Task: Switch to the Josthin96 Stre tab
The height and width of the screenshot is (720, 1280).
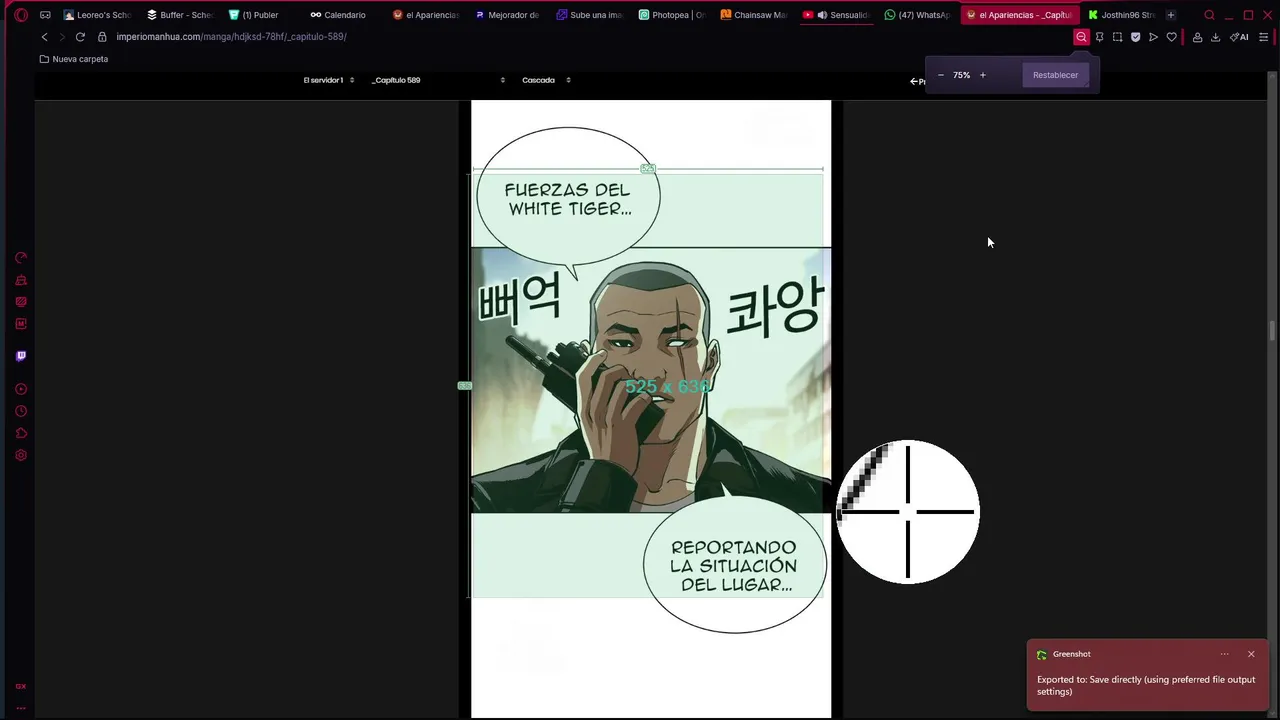Action: coord(1121,15)
